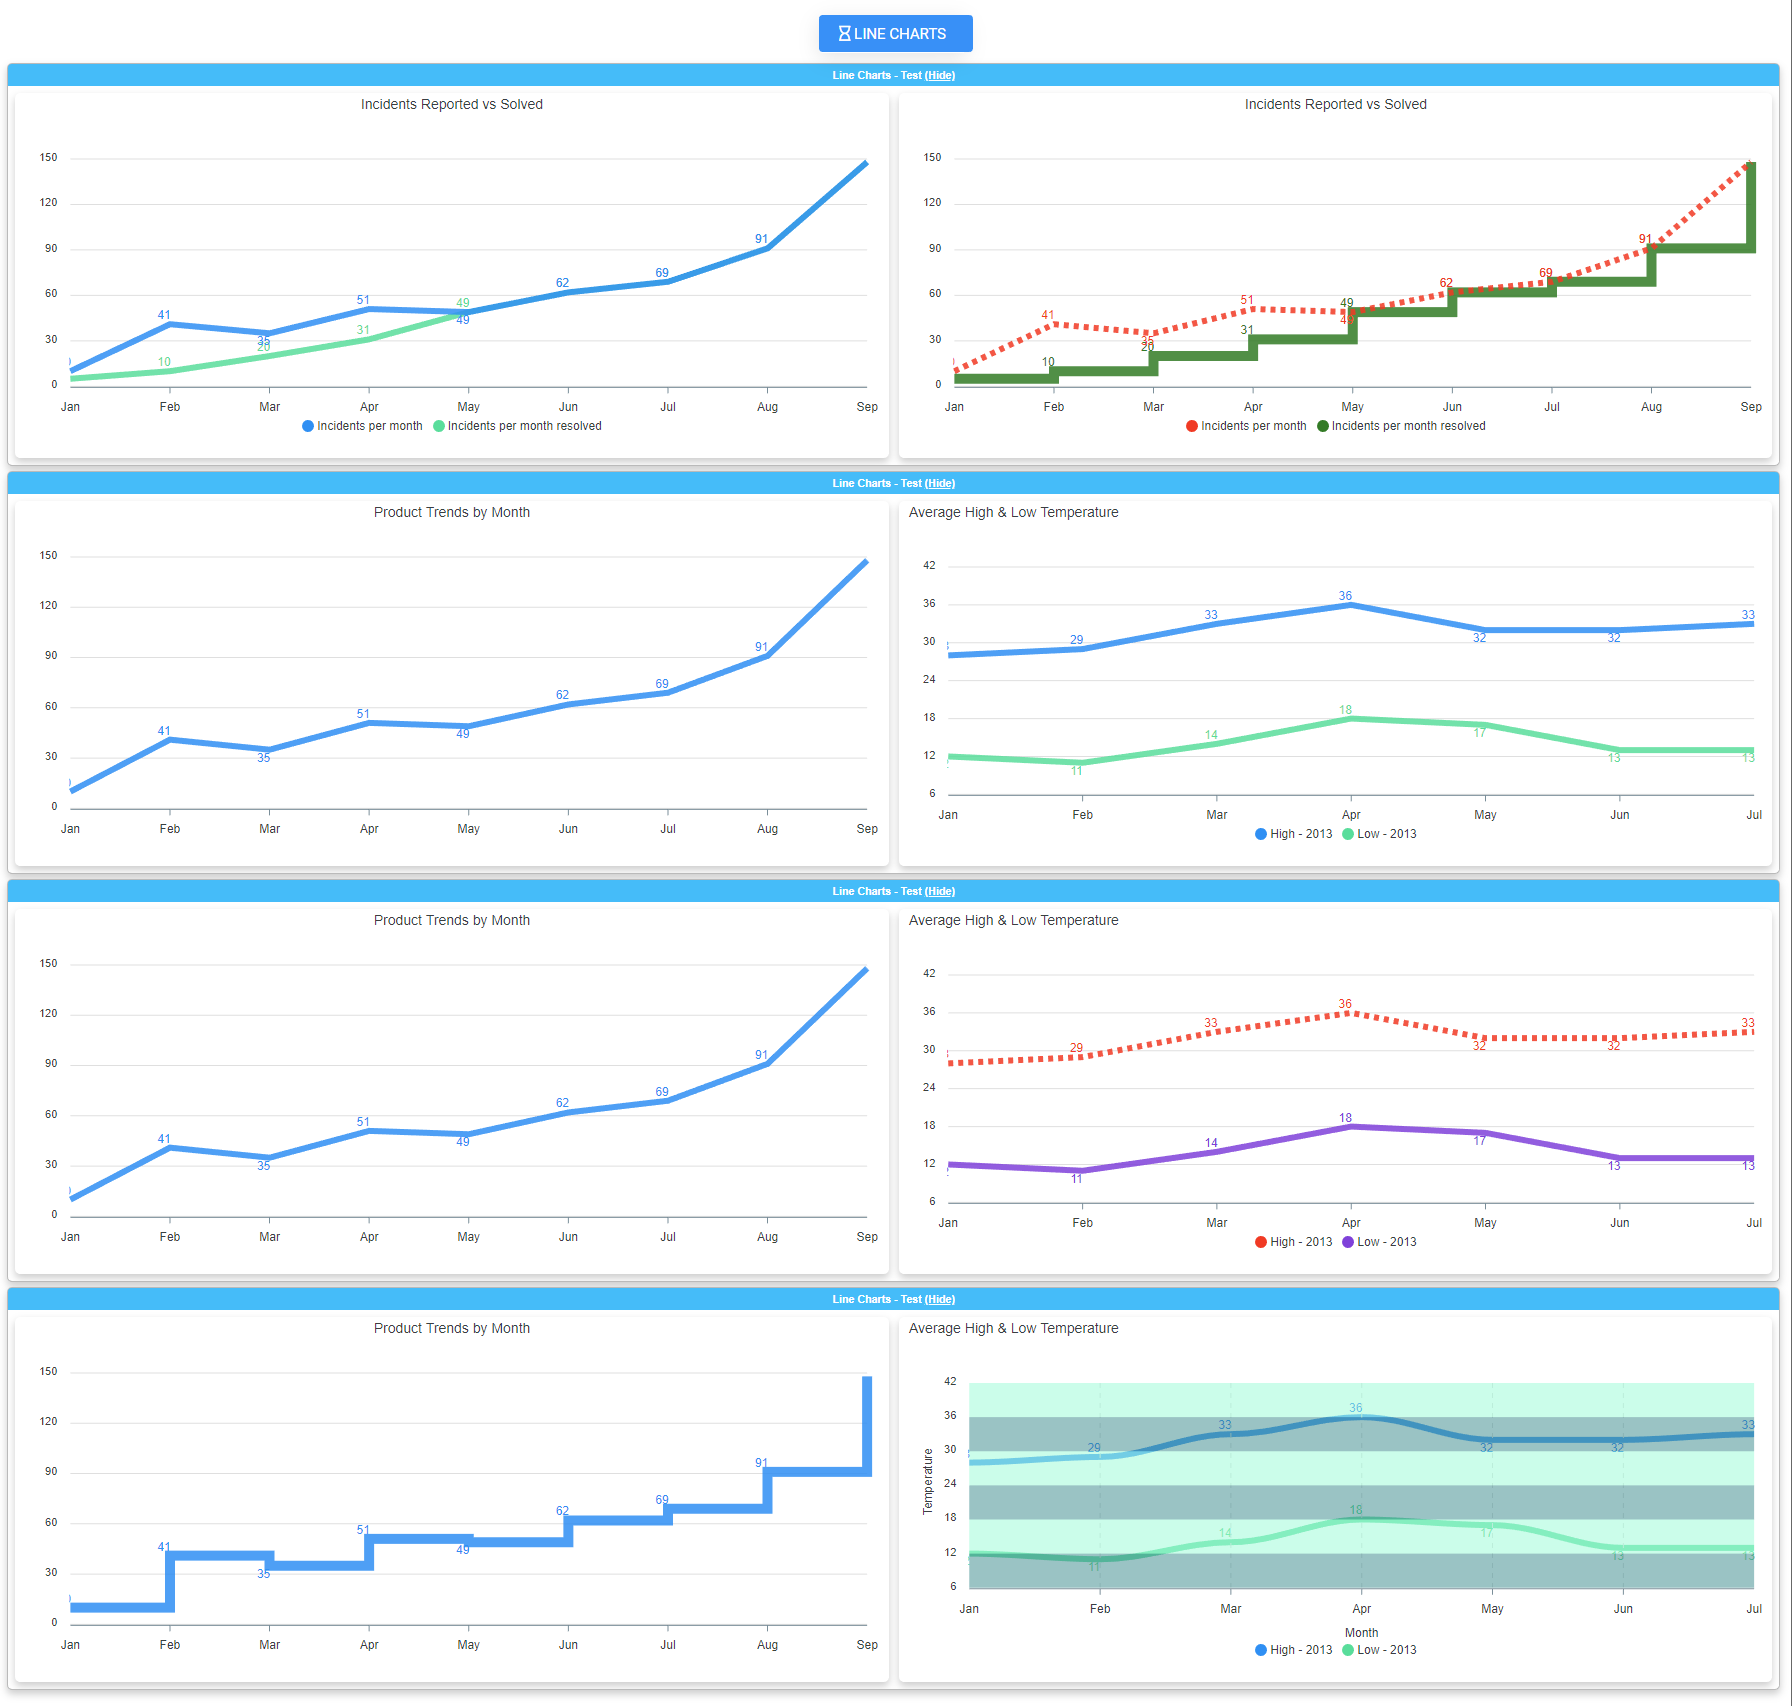Click blue dot for Incidents per month legend
This screenshot has height=1706, width=1792.
tap(308, 426)
